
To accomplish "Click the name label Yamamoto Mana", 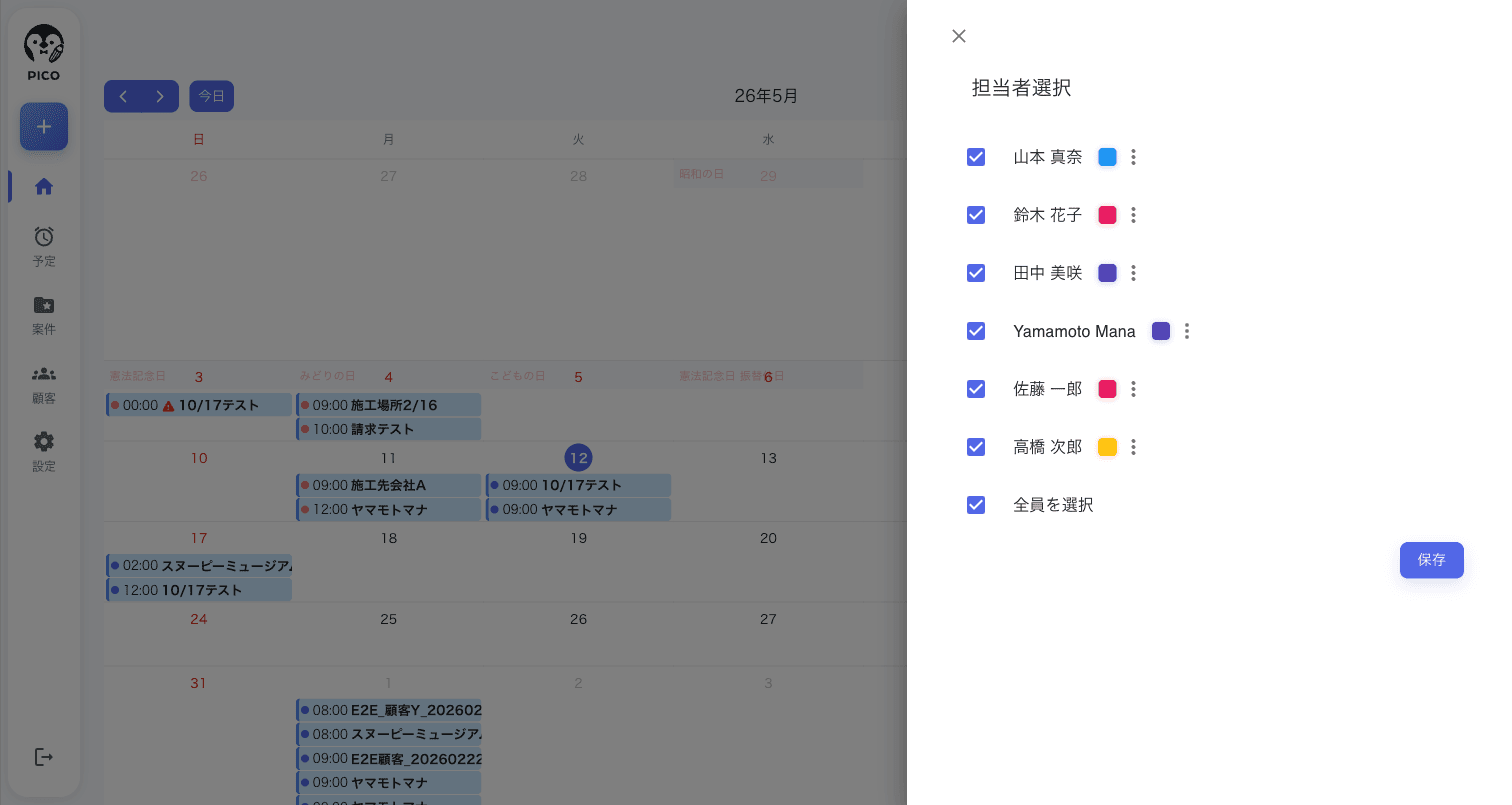I will point(1074,331).
